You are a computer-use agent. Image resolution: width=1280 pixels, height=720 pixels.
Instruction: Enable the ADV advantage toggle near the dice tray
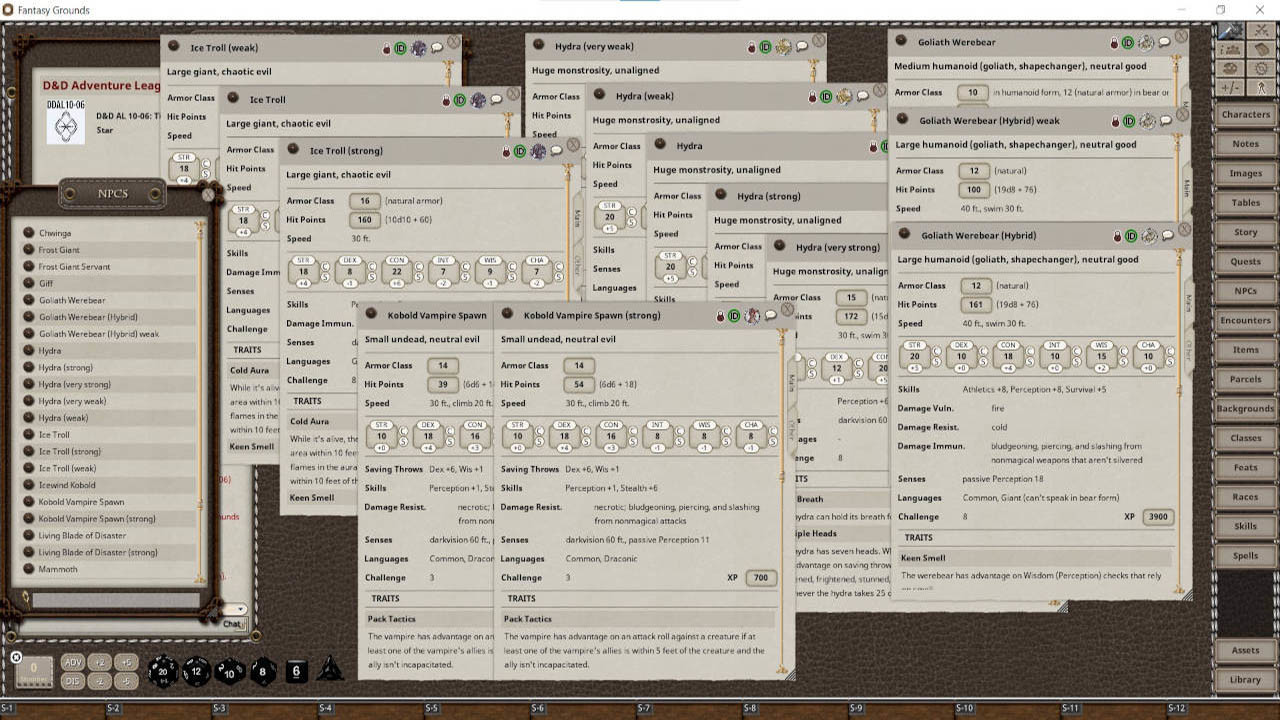[73, 660]
